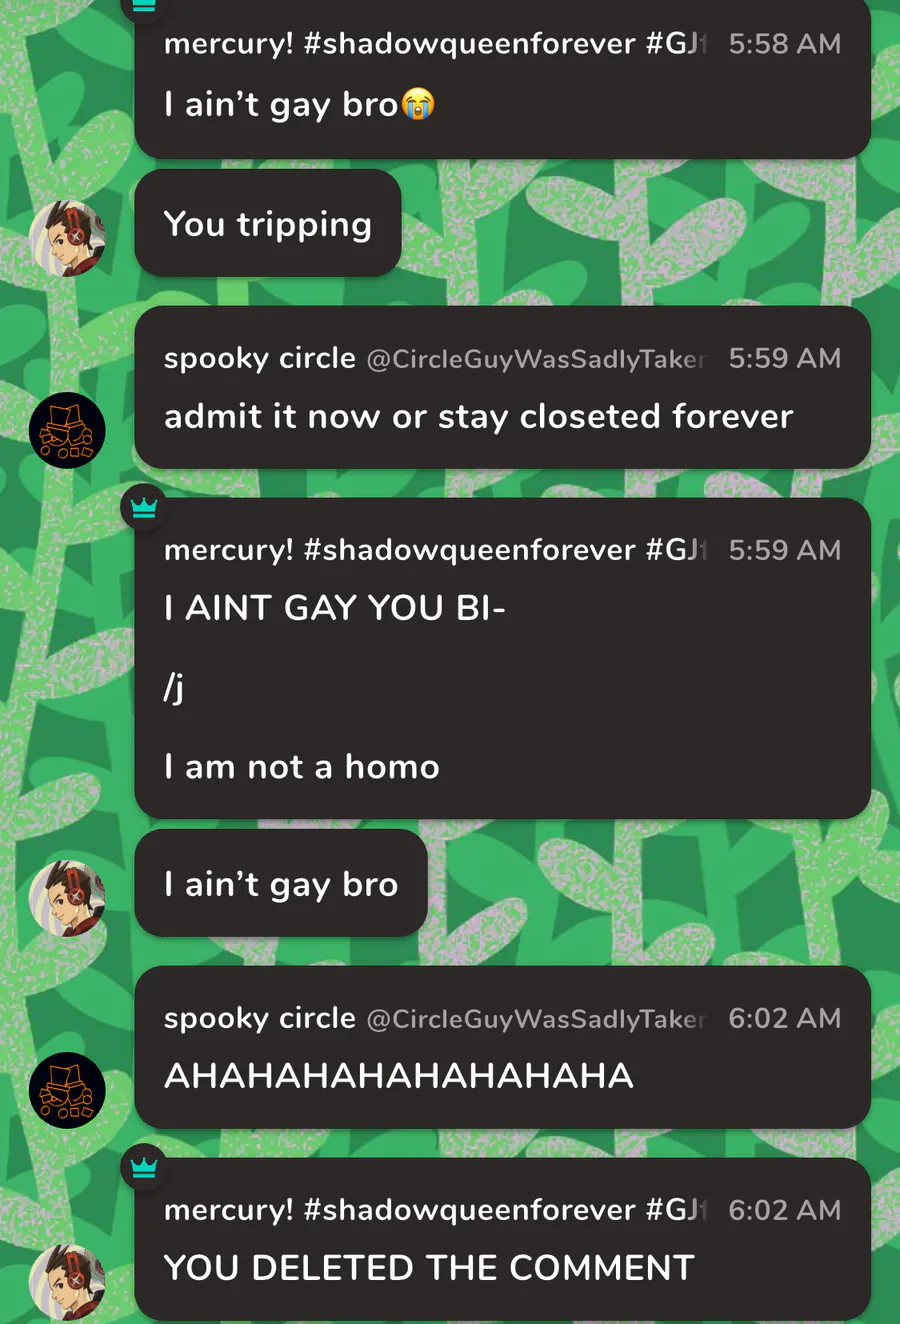Open anime avatar beside "You tripping" message

[x=67, y=238]
